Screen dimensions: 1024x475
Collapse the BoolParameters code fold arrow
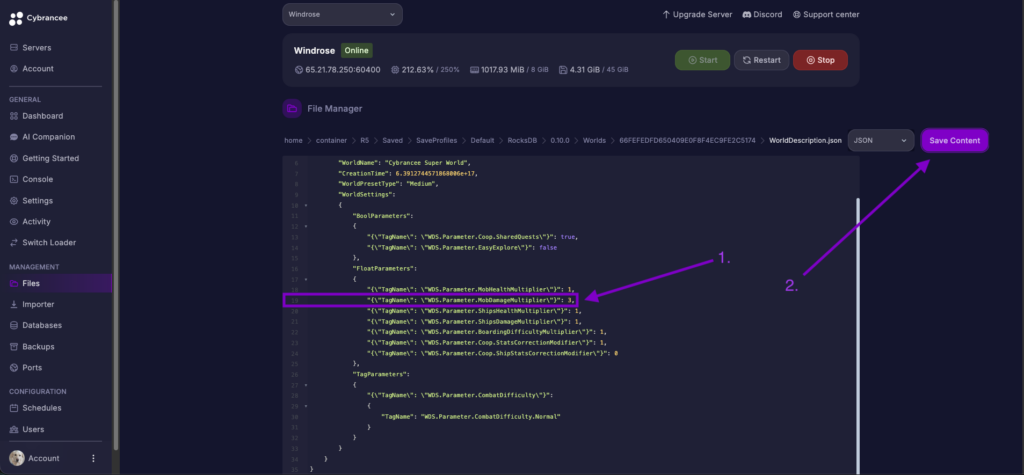tap(305, 225)
